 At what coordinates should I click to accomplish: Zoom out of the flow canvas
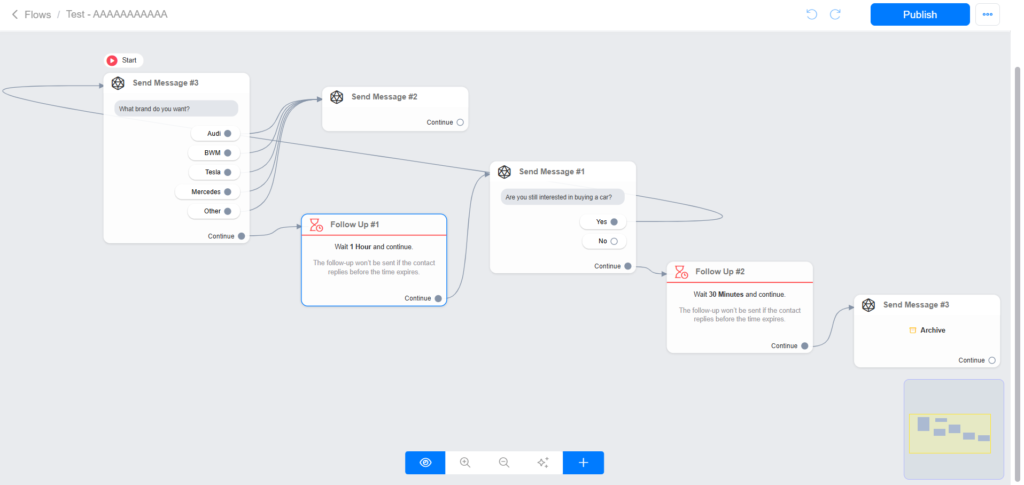click(x=504, y=462)
